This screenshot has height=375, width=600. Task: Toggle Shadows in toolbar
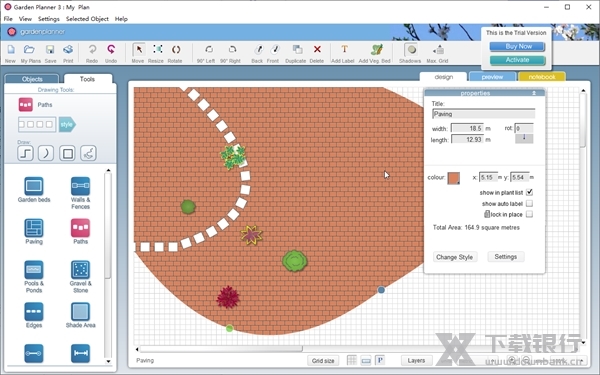coord(411,50)
